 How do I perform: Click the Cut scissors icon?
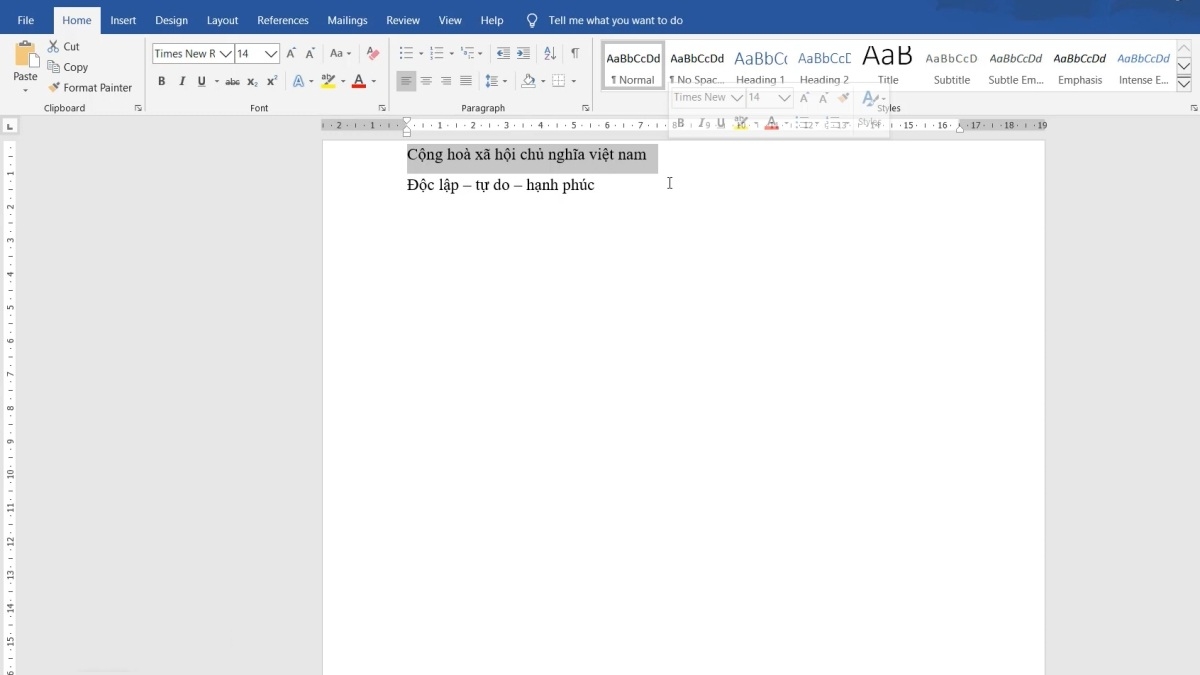(54, 47)
